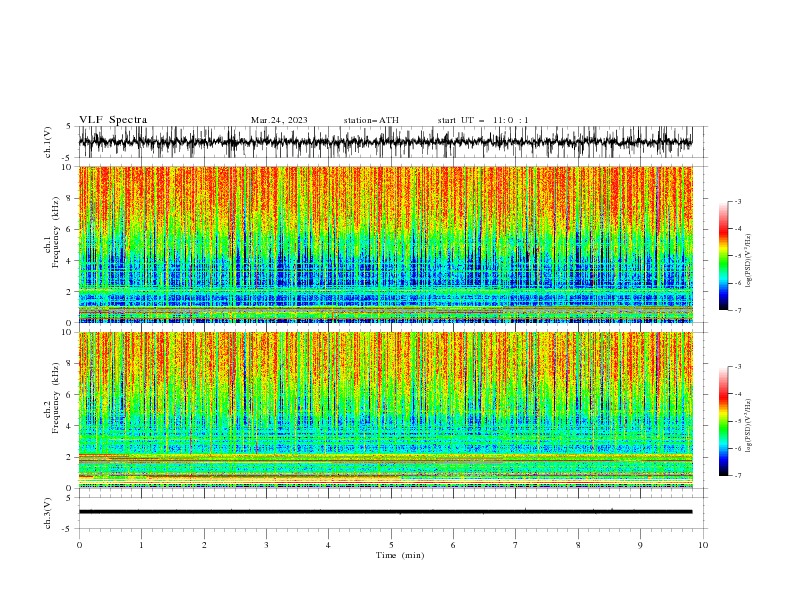This screenshot has height=612, width=792.
Task: Click the 'start UT = 11:0 :1' text
Action: tap(483, 120)
